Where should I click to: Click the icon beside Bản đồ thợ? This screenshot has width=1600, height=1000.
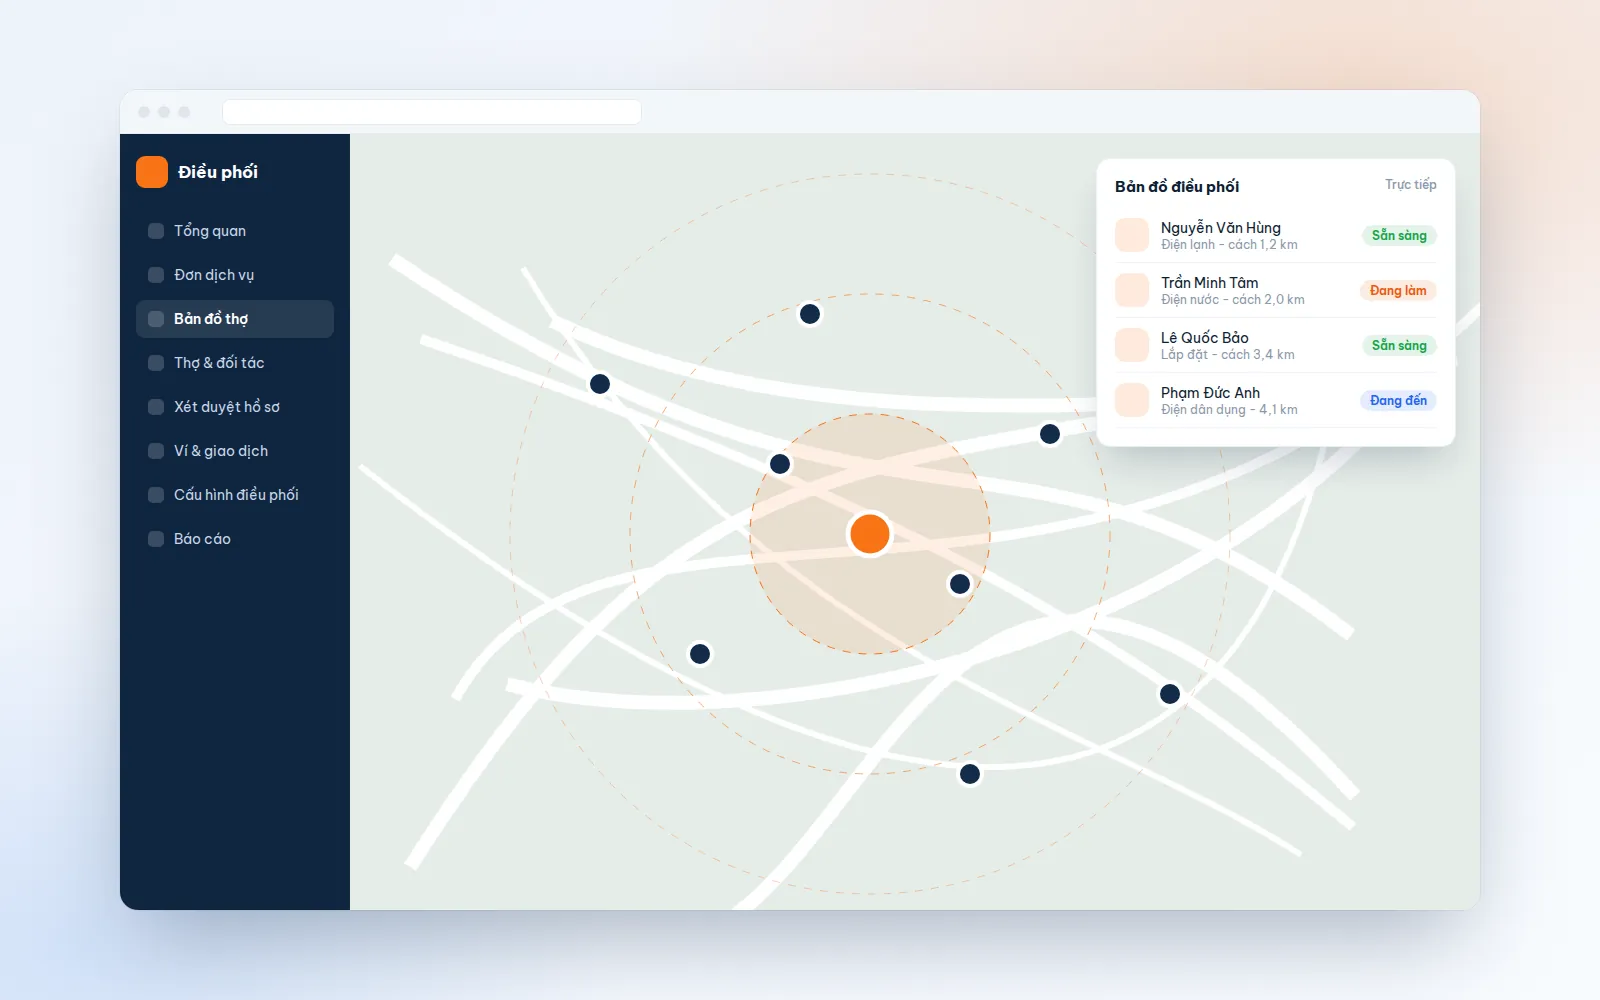[x=156, y=319]
